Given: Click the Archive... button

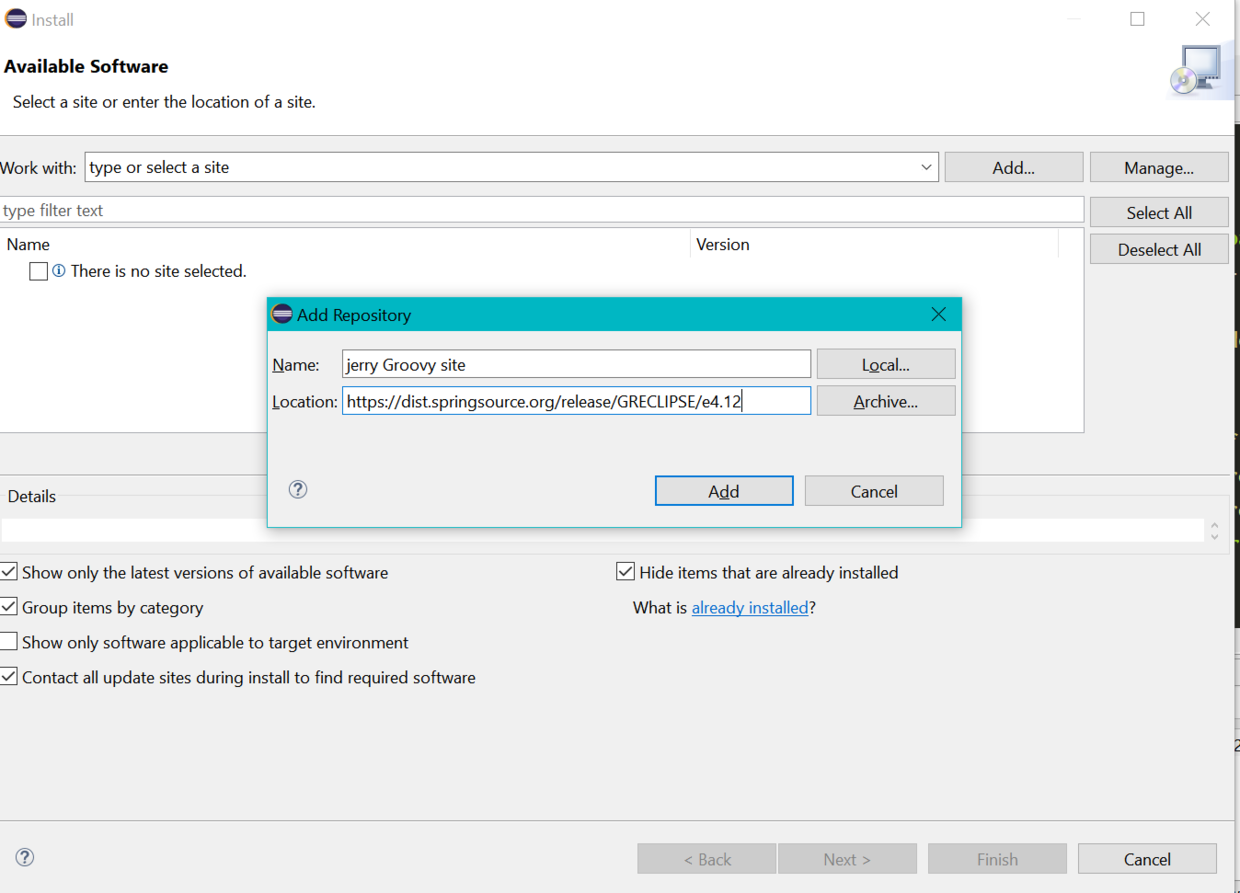Looking at the screenshot, I should (886, 401).
